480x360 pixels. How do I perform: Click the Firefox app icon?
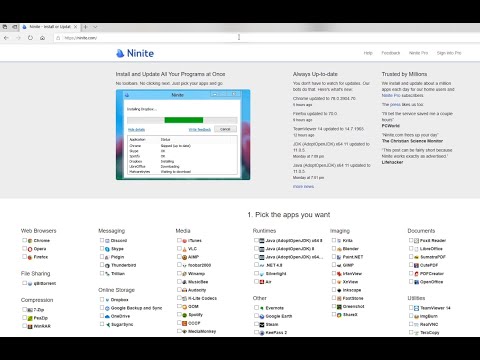tap(30, 257)
